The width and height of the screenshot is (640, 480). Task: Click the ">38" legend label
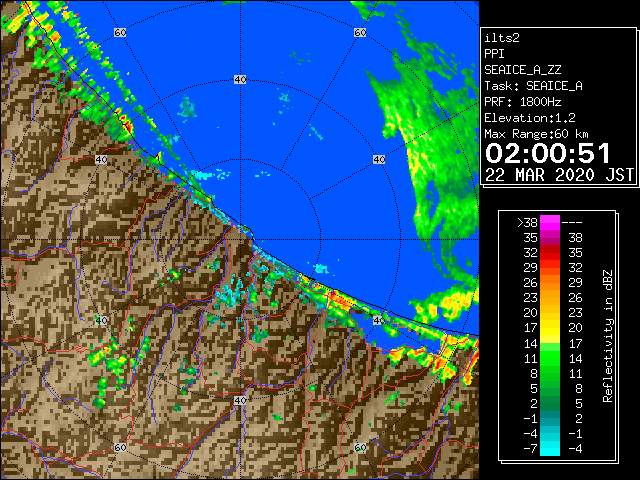tap(527, 223)
